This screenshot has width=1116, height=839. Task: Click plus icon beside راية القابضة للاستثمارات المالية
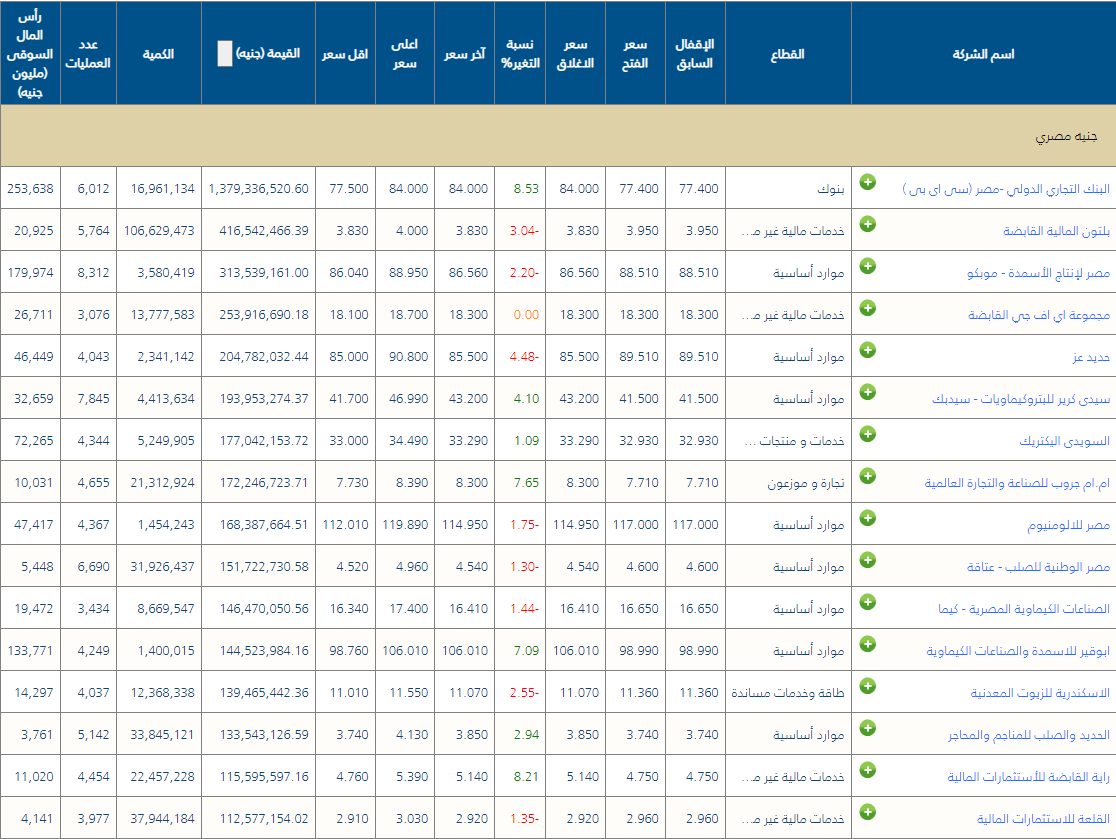pyautogui.click(x=868, y=770)
